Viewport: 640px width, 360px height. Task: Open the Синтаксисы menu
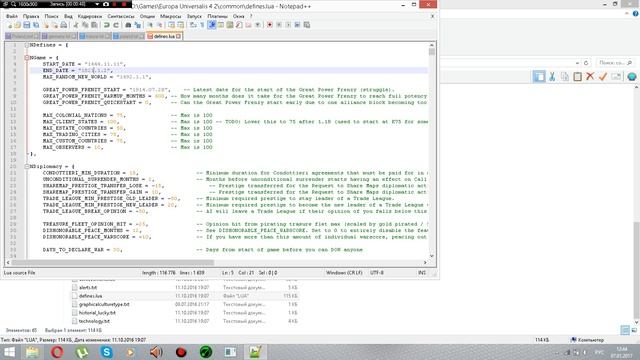coord(121,16)
